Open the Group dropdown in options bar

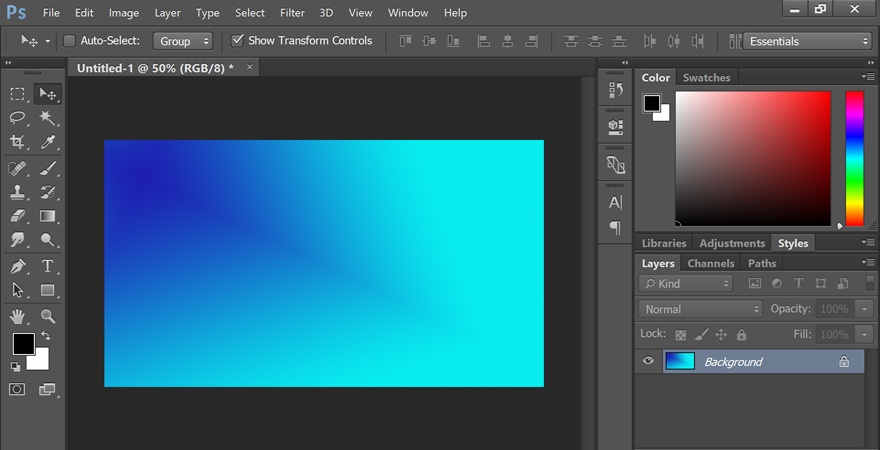coord(182,41)
